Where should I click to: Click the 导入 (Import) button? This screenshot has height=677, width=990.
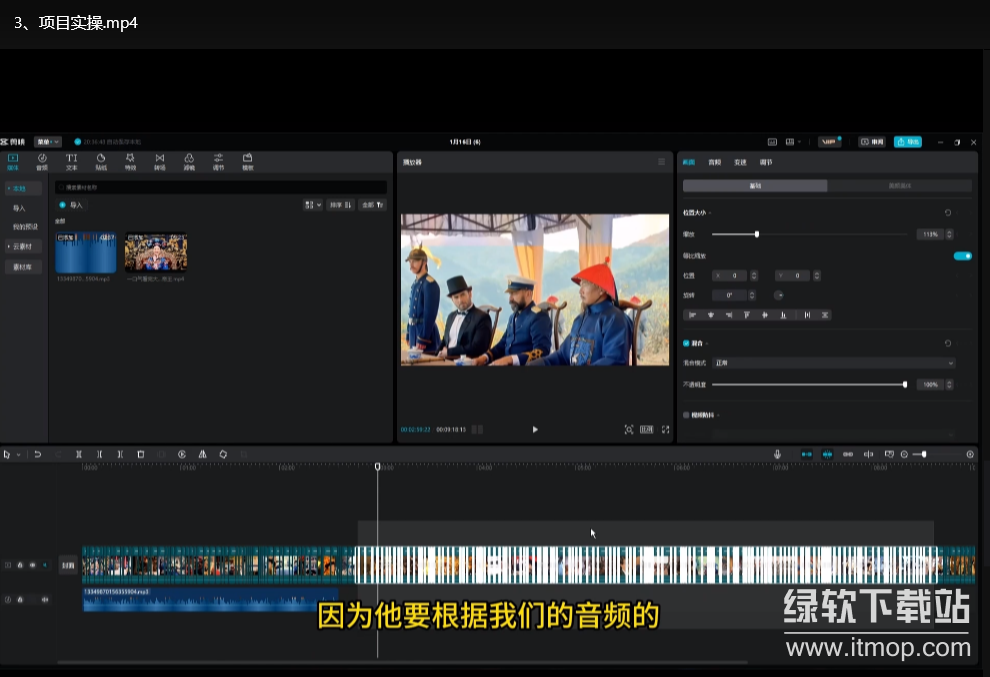(71, 205)
